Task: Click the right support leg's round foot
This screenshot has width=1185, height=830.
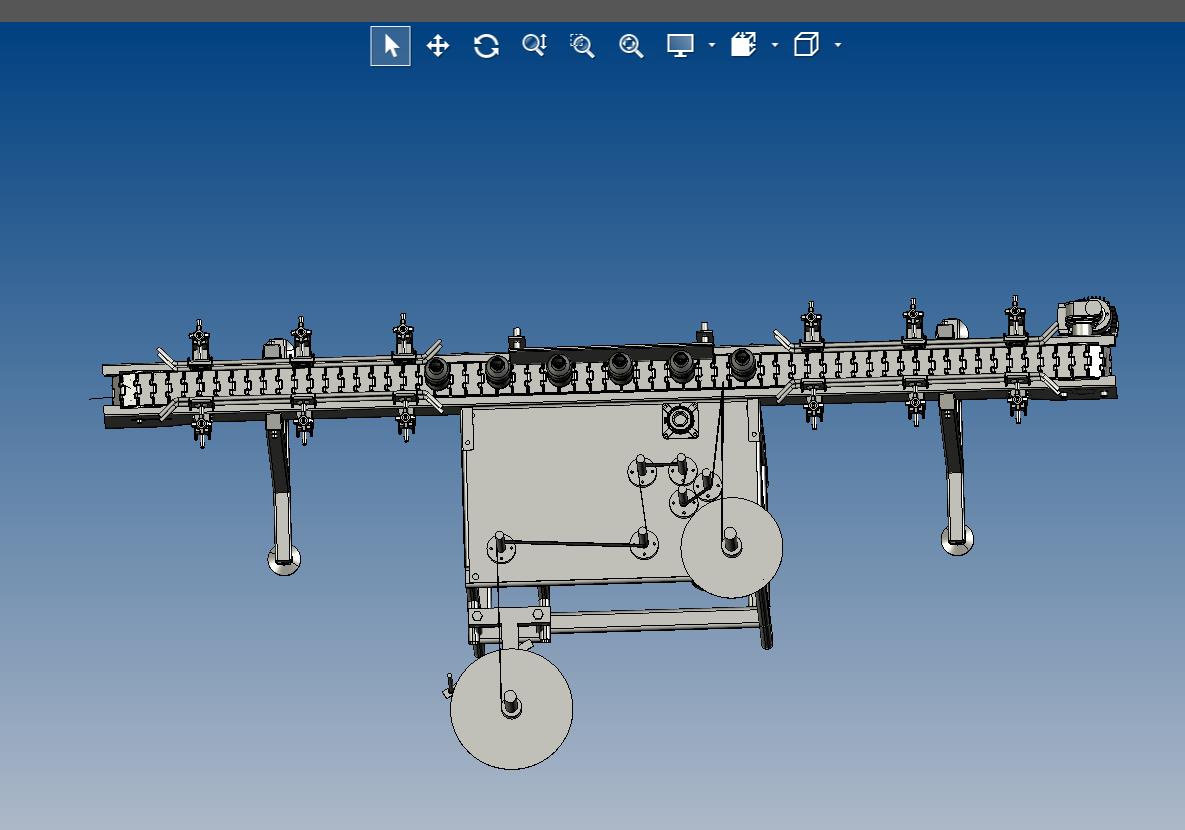Action: [x=958, y=540]
